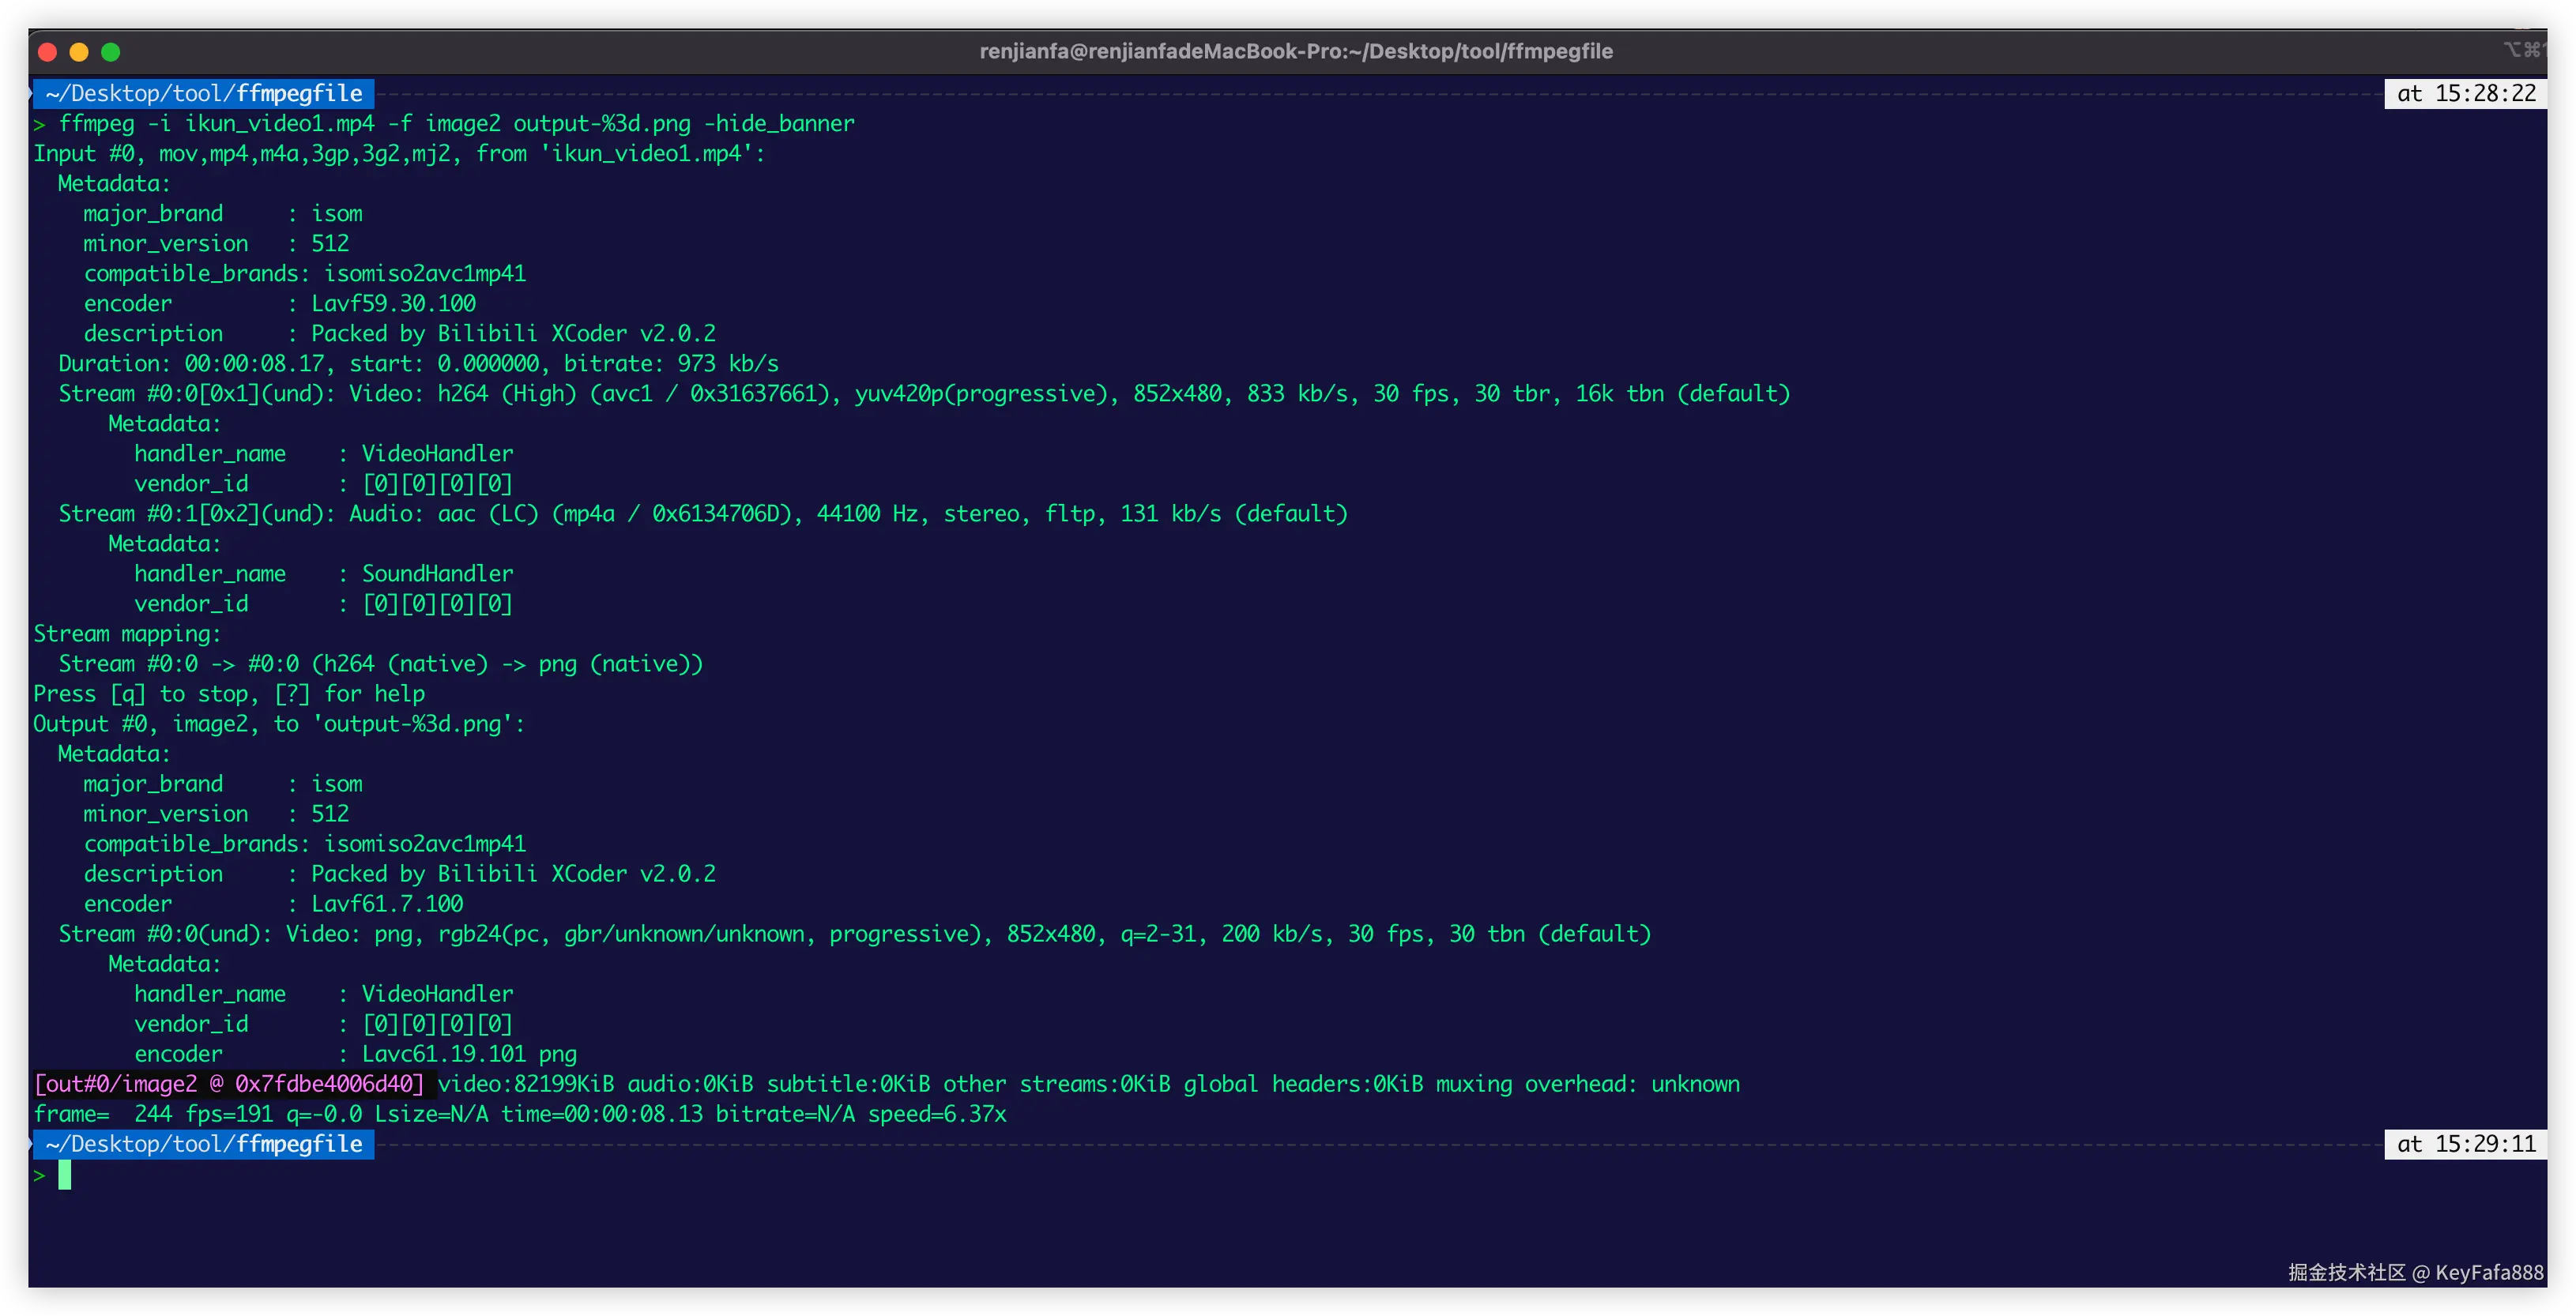This screenshot has width=2576, height=1316.
Task: Click the ffmpeg command line text
Action: 456,124
